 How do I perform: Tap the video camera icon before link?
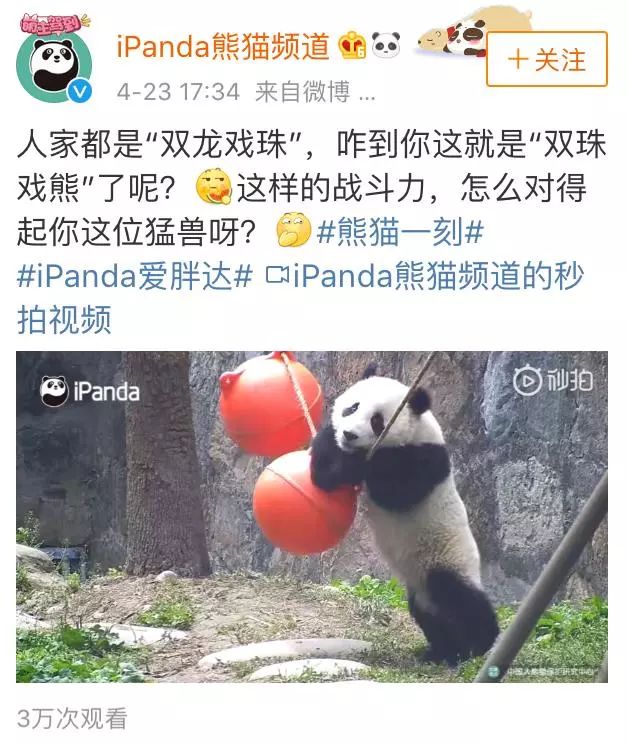[277, 275]
